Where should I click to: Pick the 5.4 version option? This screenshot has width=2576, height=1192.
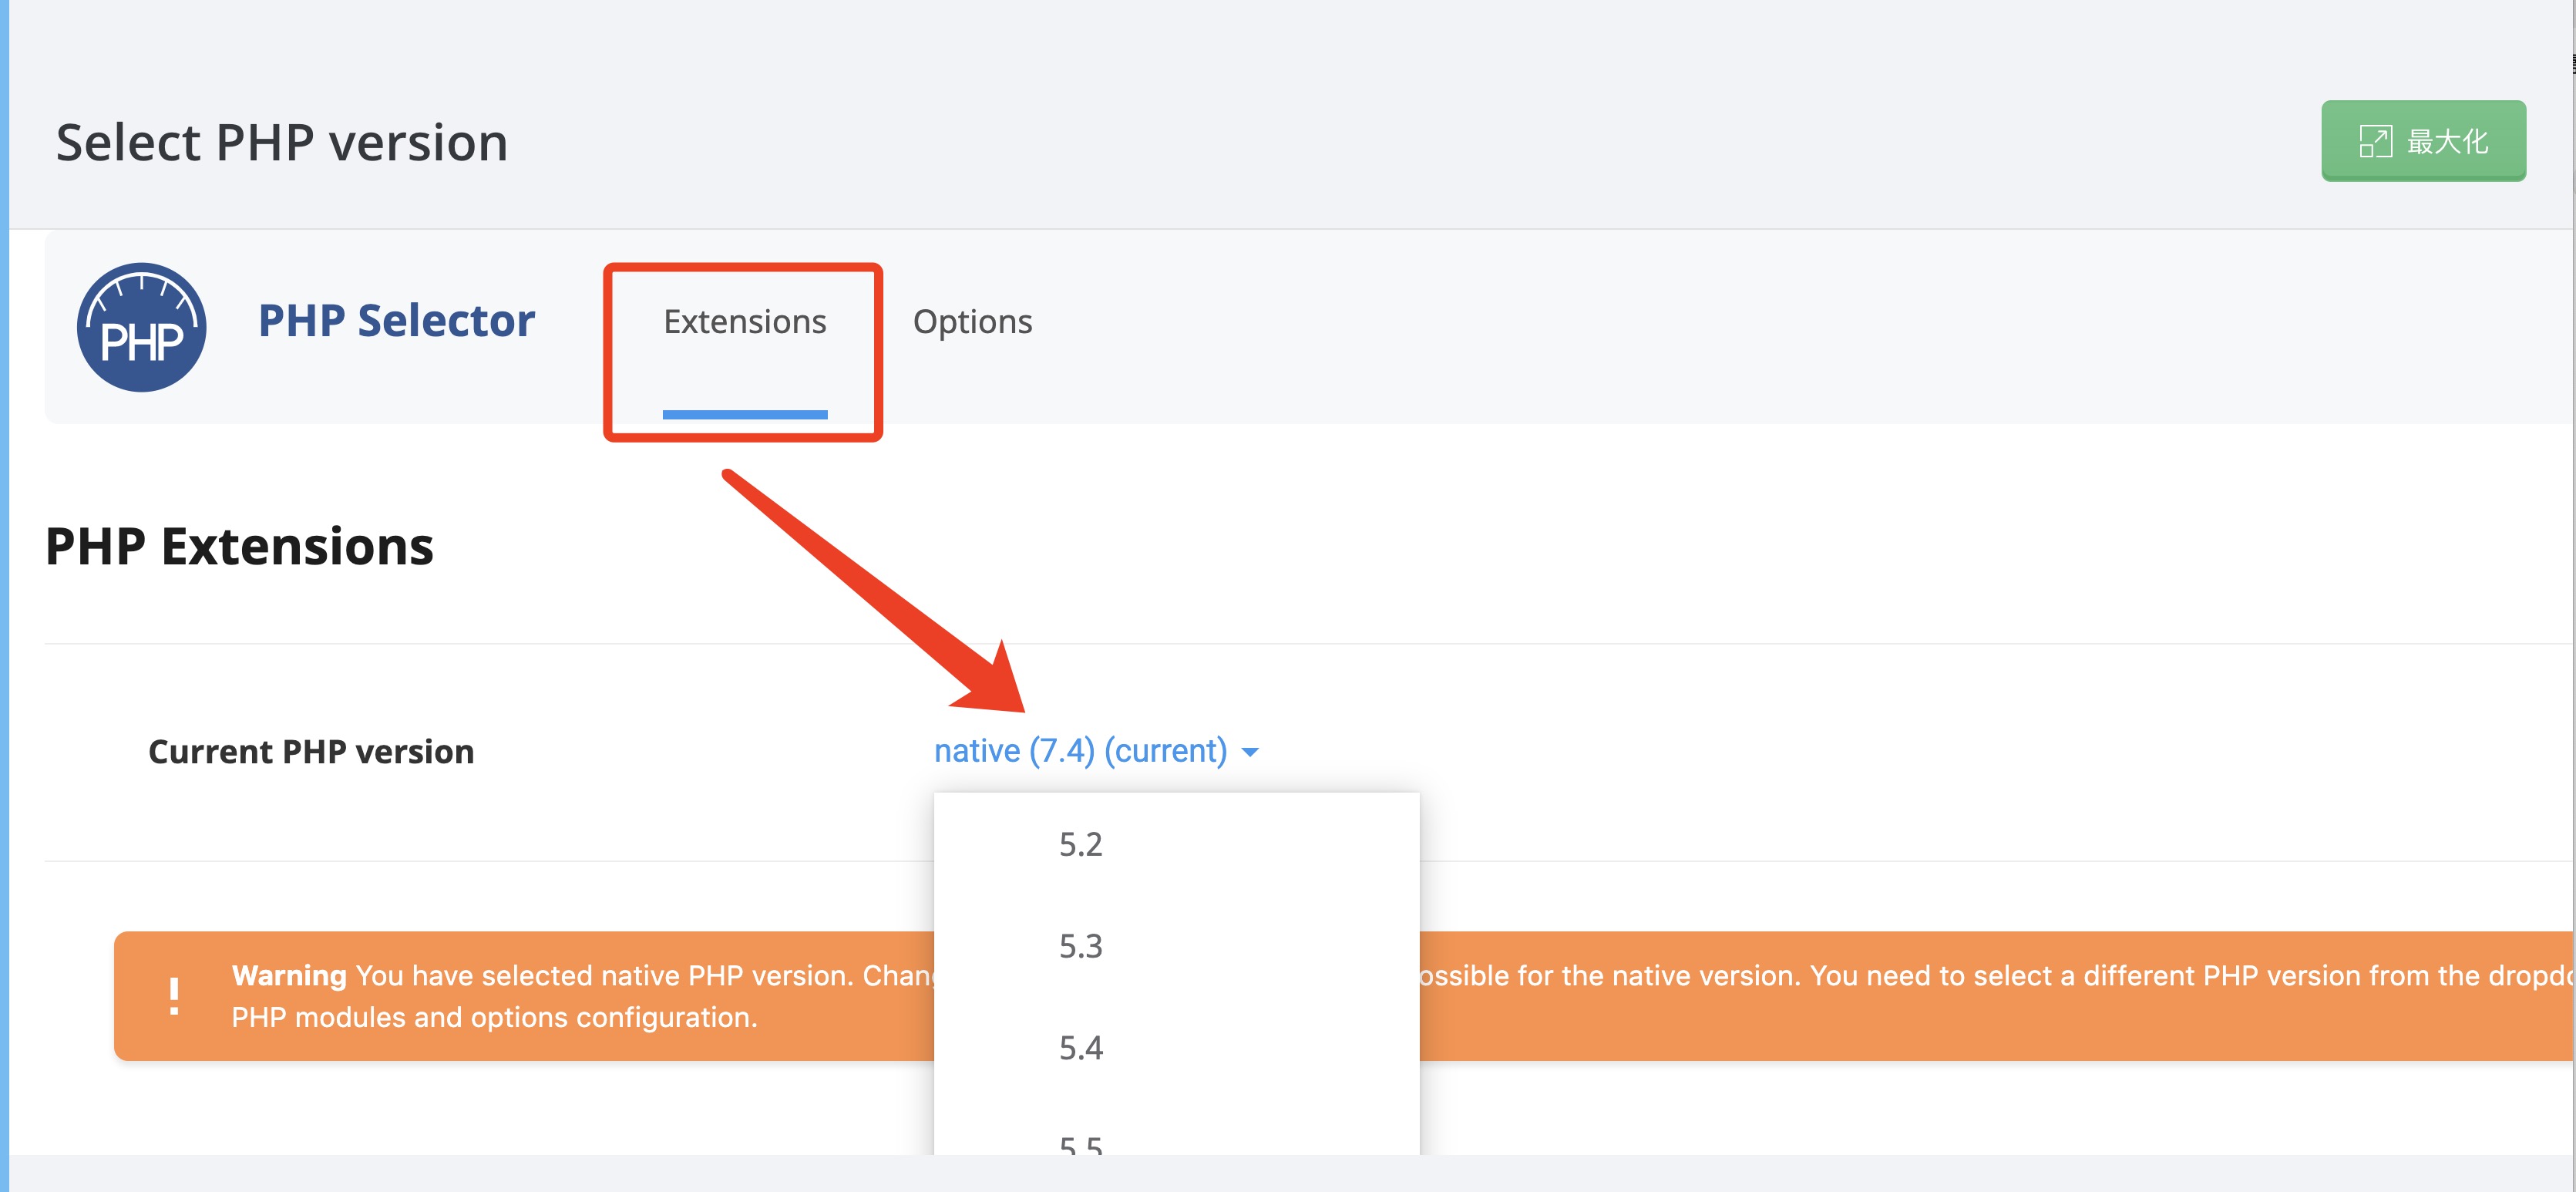click(1080, 1048)
